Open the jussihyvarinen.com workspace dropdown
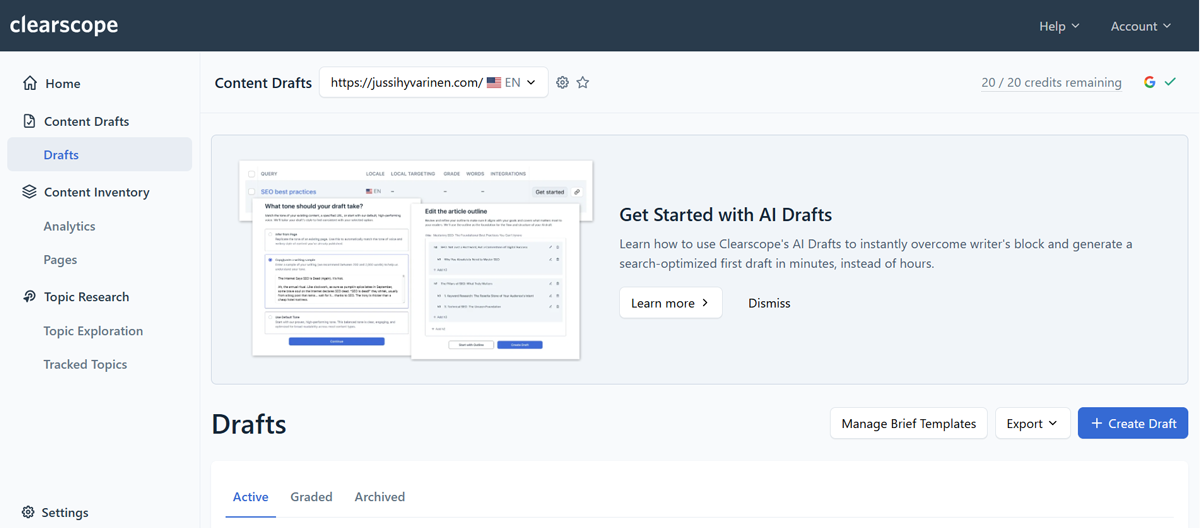The width and height of the screenshot is (1200, 528). click(x=433, y=82)
